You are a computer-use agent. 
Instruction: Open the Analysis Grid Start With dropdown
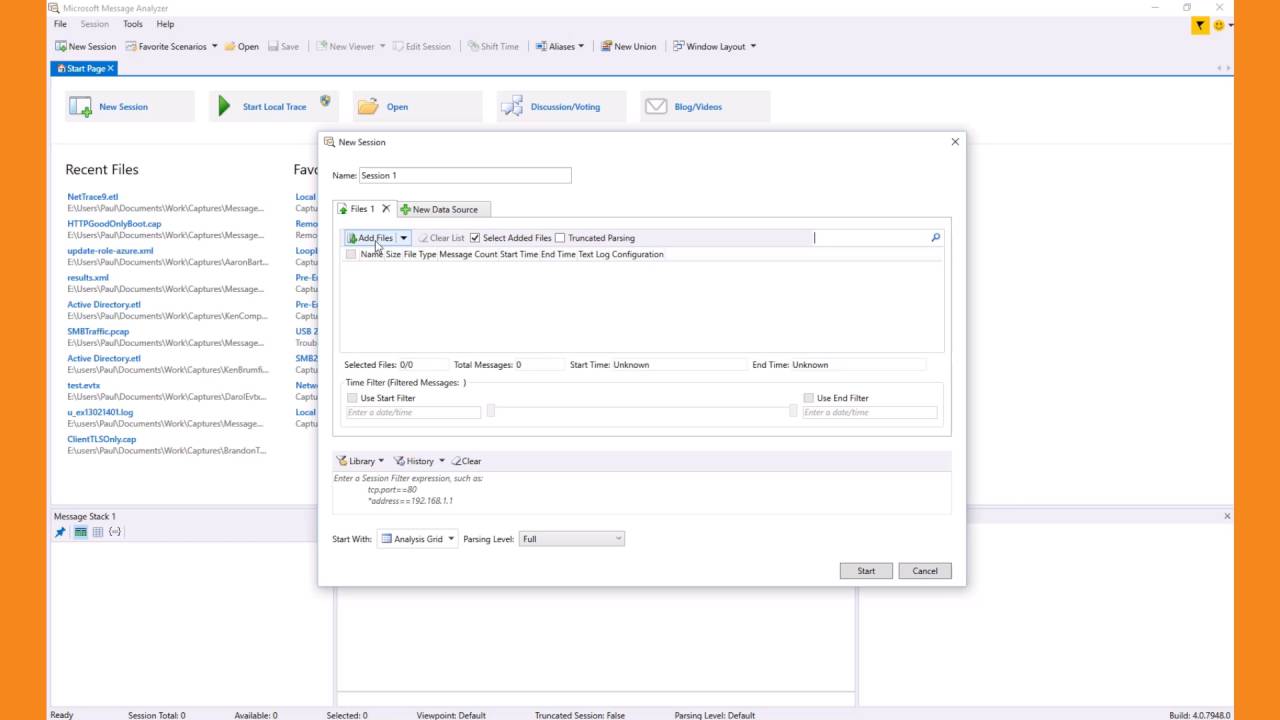[417, 539]
